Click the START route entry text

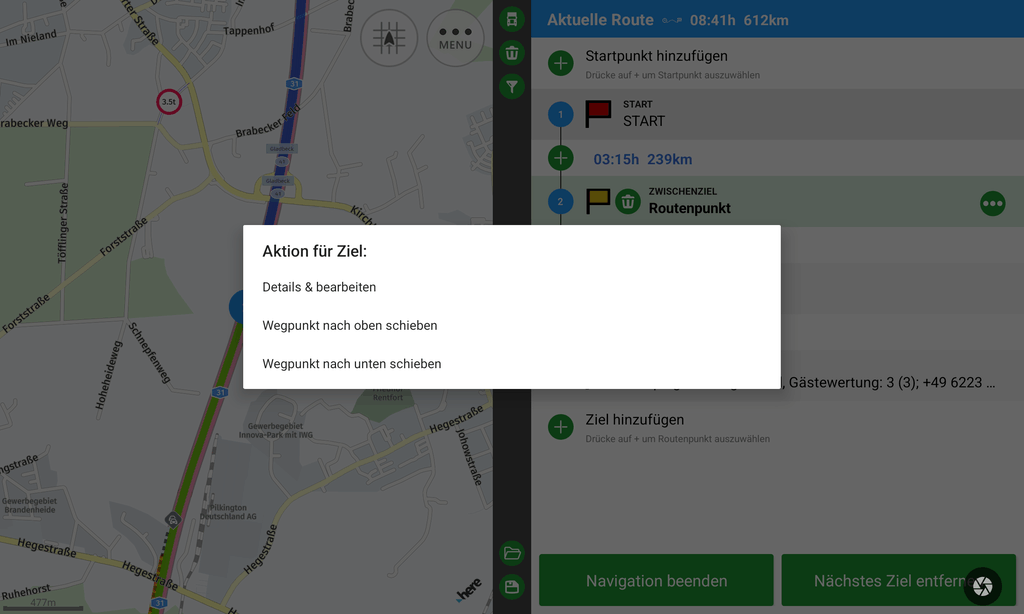pos(644,121)
